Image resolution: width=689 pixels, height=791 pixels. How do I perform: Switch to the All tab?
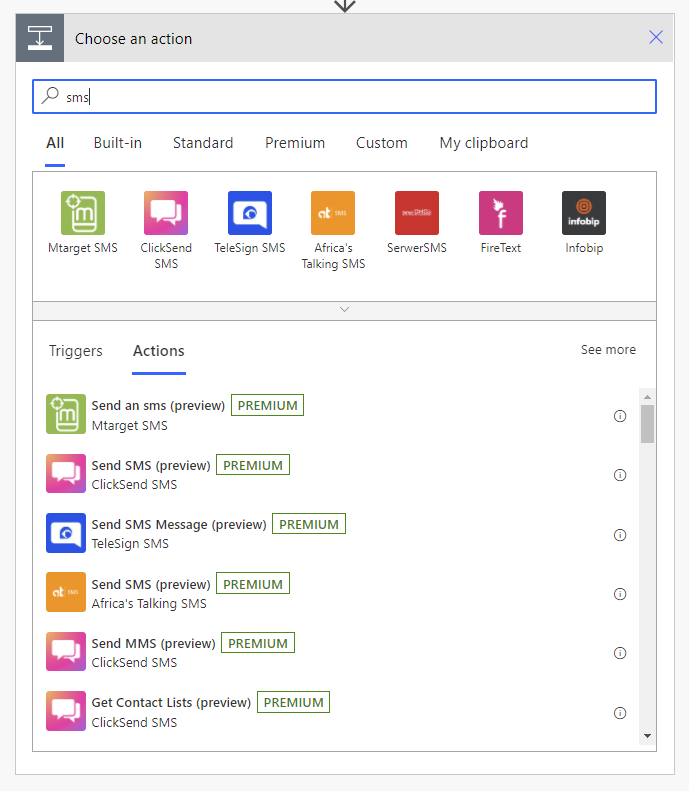[55, 143]
